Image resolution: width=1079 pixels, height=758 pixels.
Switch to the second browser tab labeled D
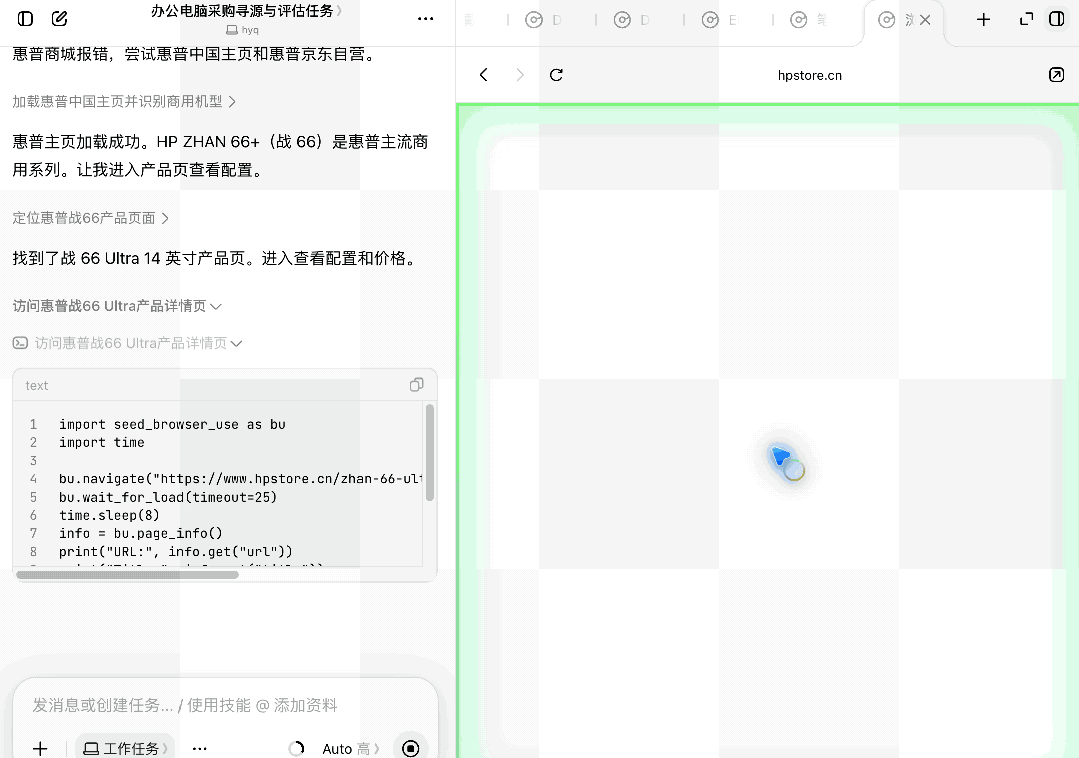632,20
